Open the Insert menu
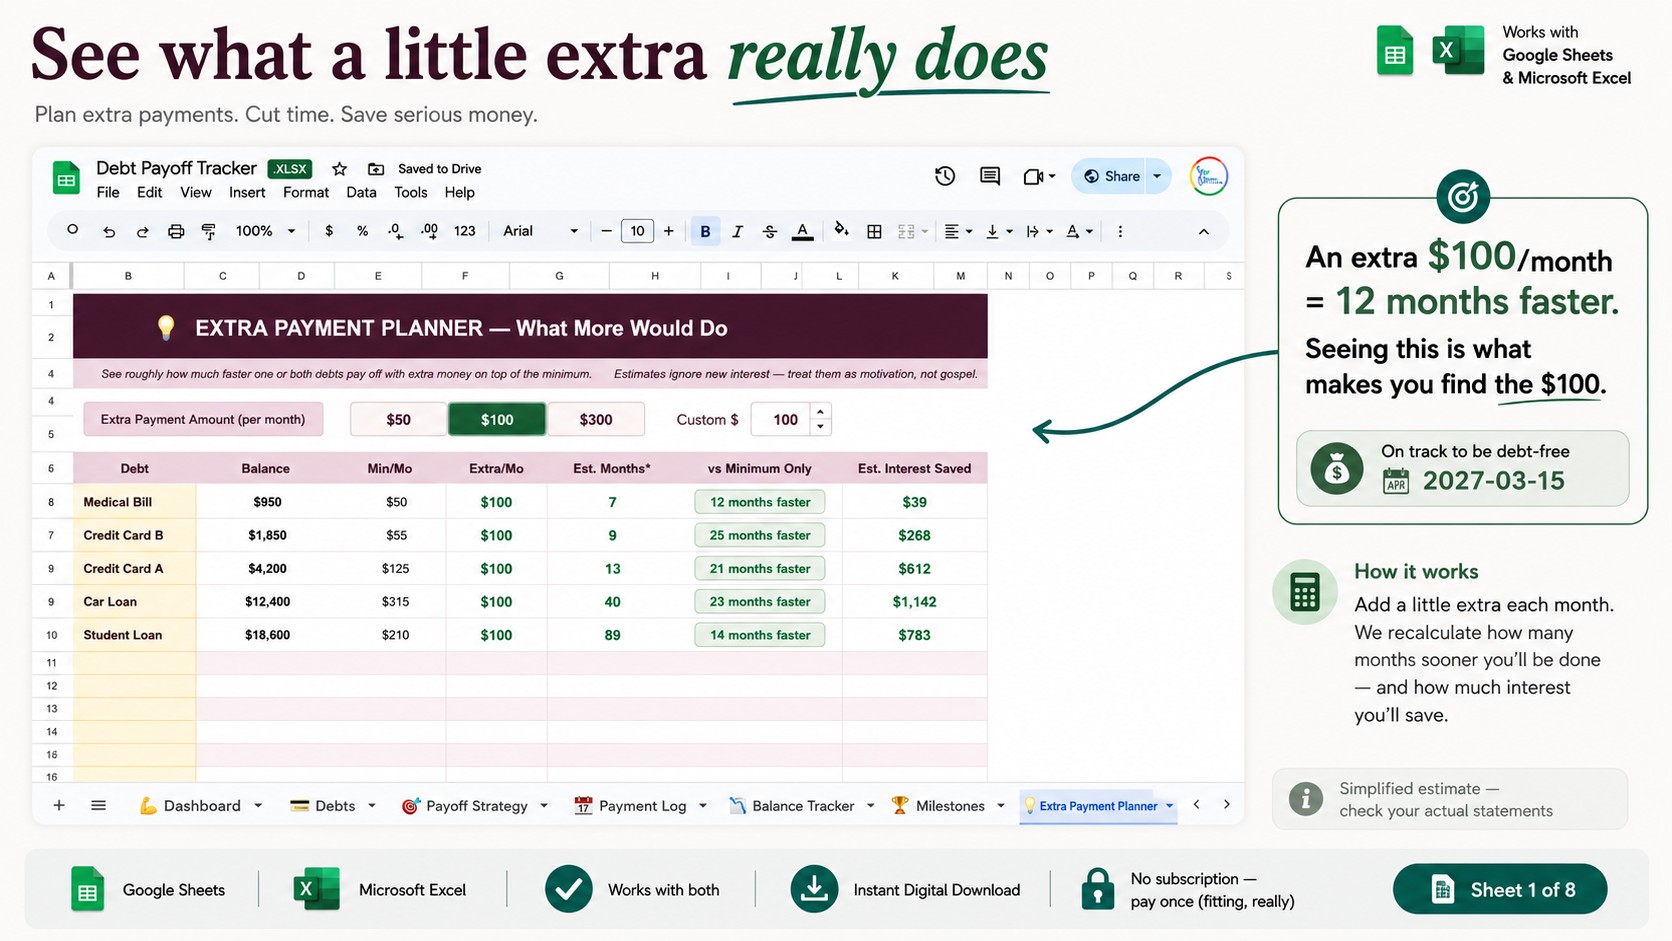Image resolution: width=1672 pixels, height=941 pixels. coord(247,192)
